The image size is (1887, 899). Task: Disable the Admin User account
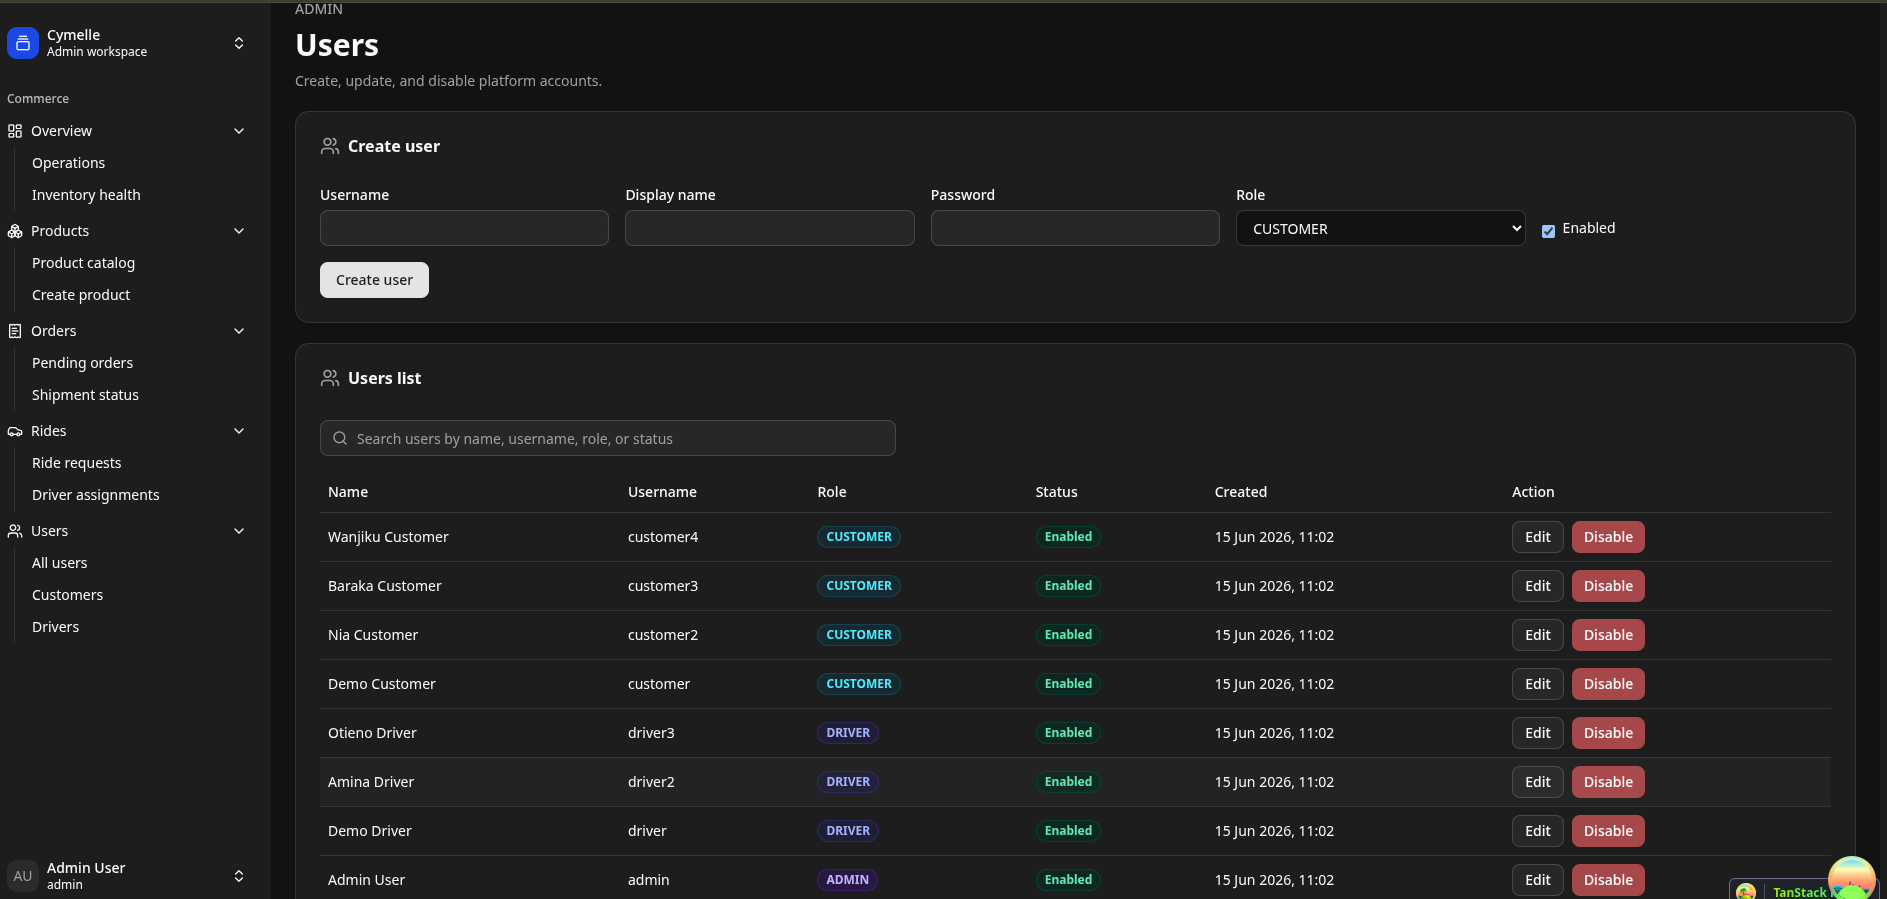pos(1608,880)
